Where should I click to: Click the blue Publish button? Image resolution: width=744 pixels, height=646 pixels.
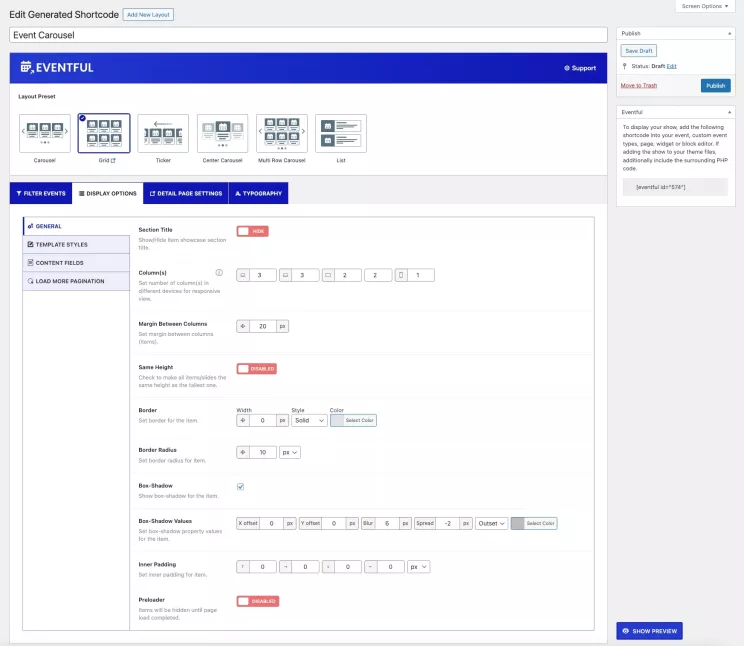click(x=715, y=86)
